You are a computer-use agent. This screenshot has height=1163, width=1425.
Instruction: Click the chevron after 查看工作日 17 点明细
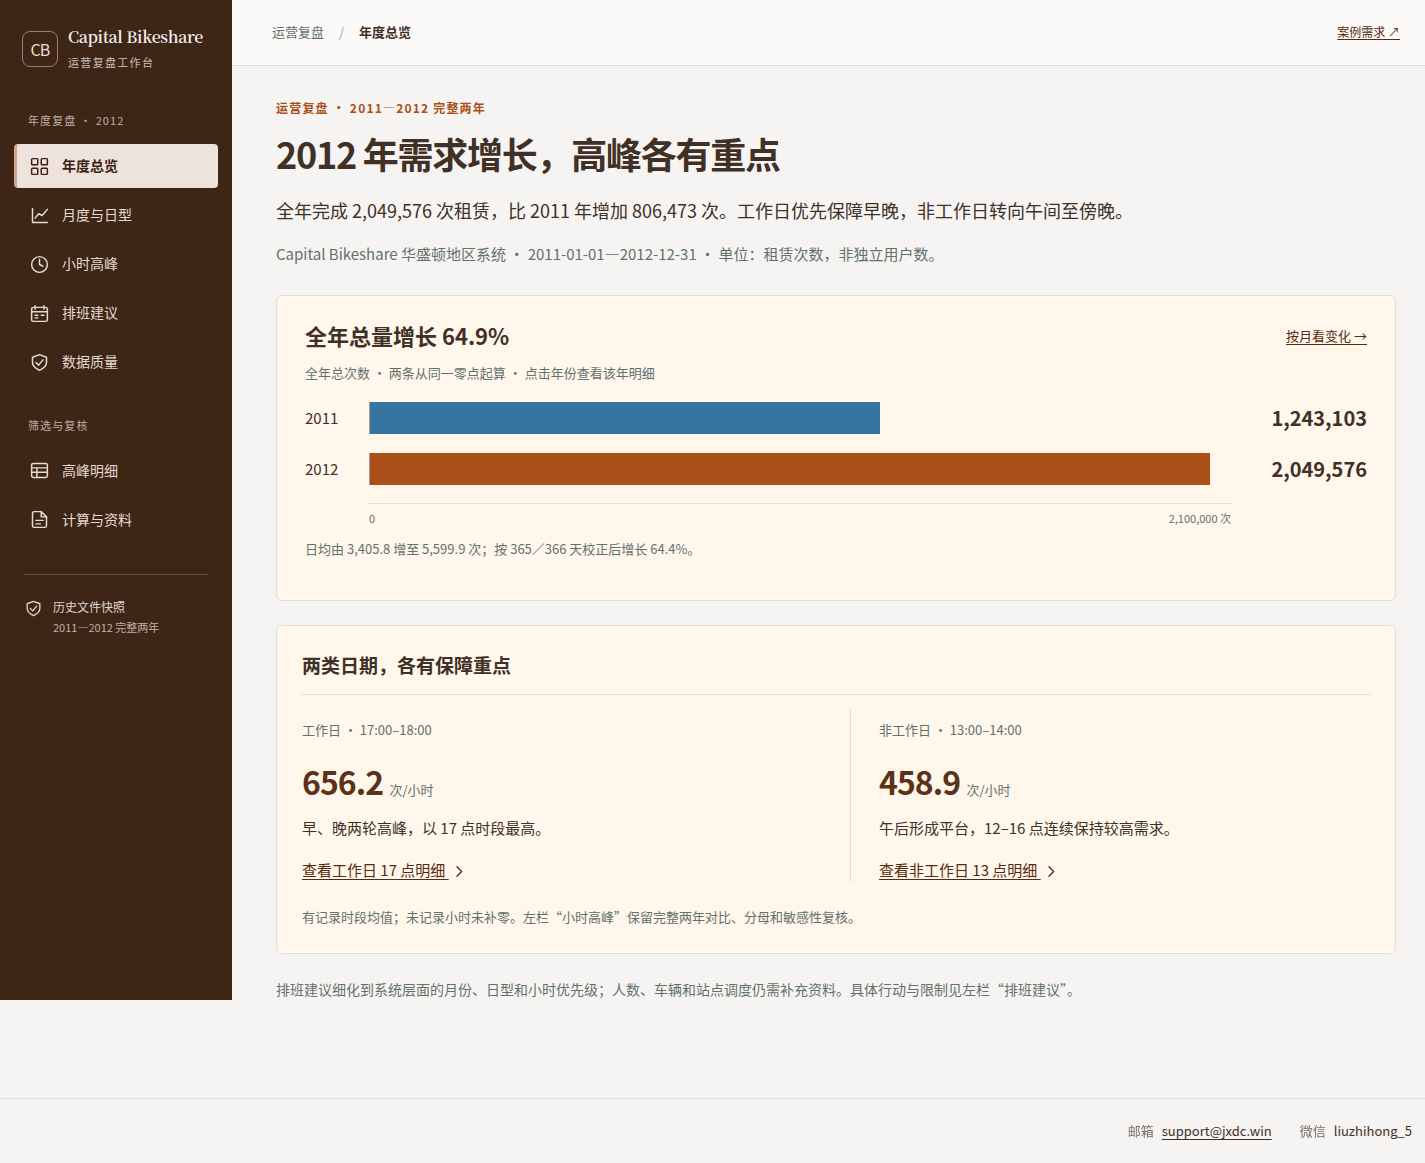(459, 872)
